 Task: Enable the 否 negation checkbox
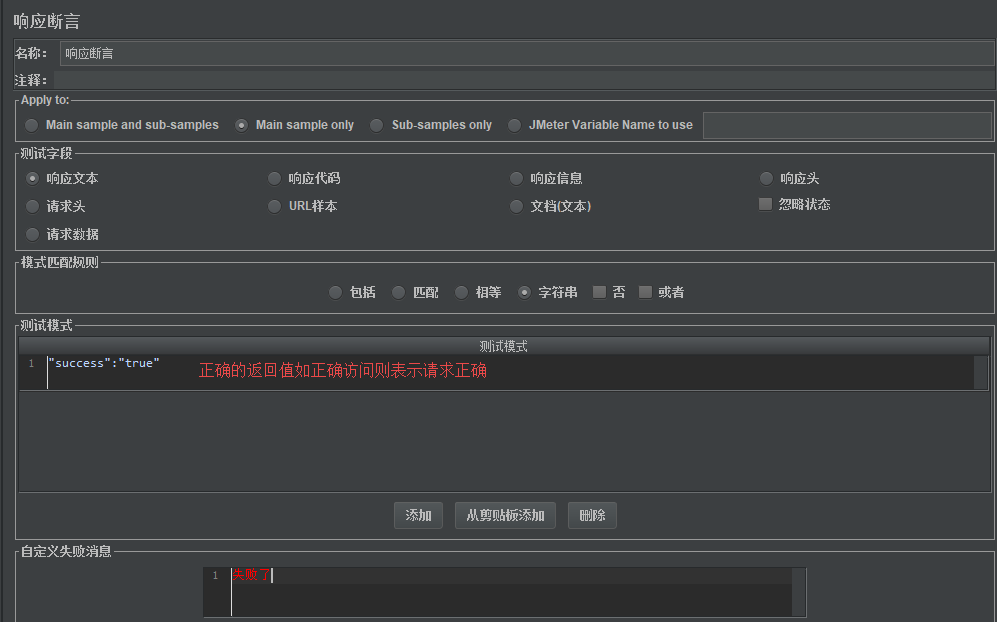tap(599, 292)
